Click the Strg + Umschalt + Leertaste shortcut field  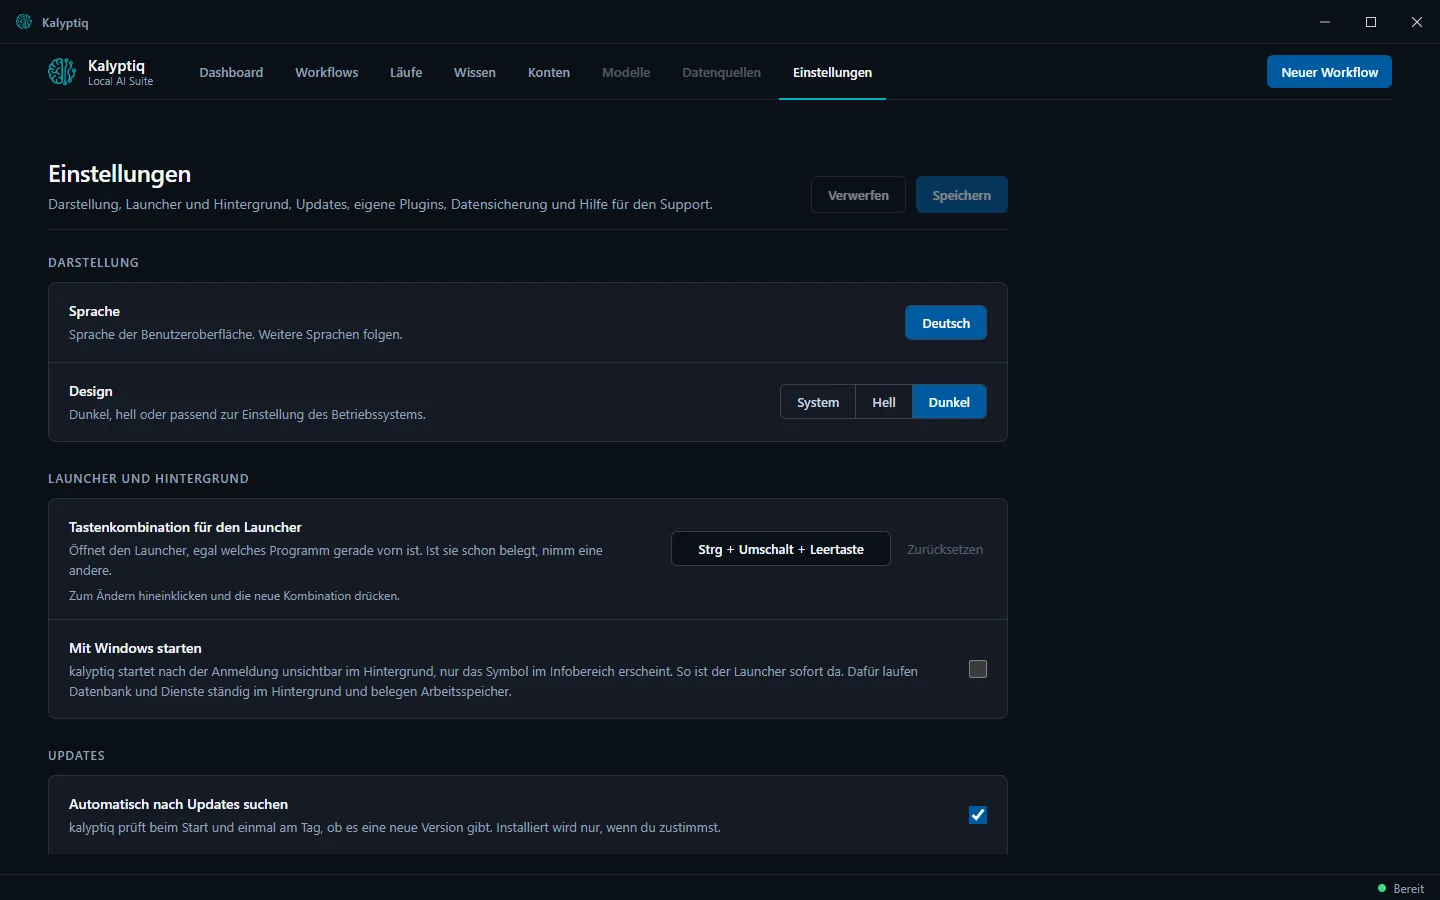[x=781, y=549]
